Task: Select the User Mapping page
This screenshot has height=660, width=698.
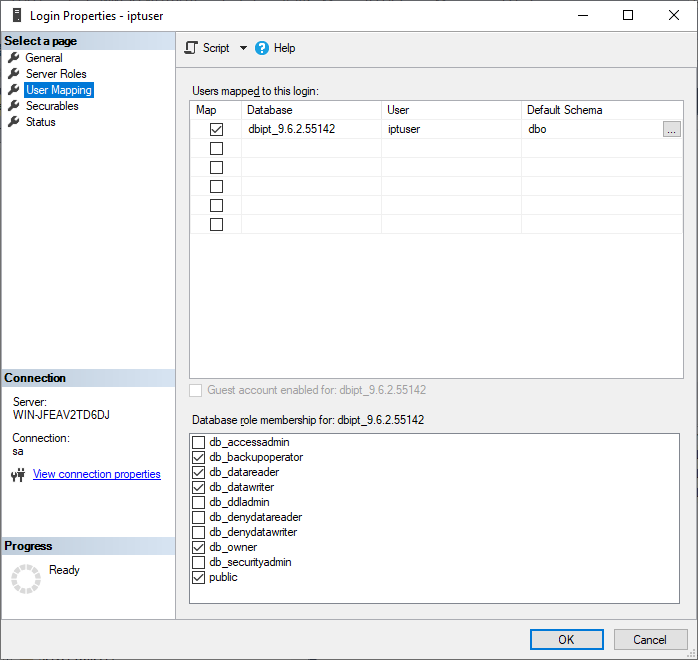Action: (x=59, y=90)
